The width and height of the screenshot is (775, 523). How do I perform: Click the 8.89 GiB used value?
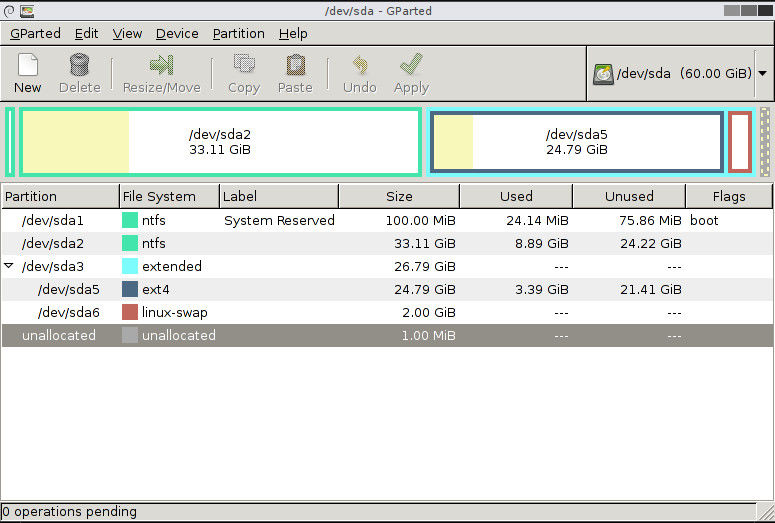541,243
